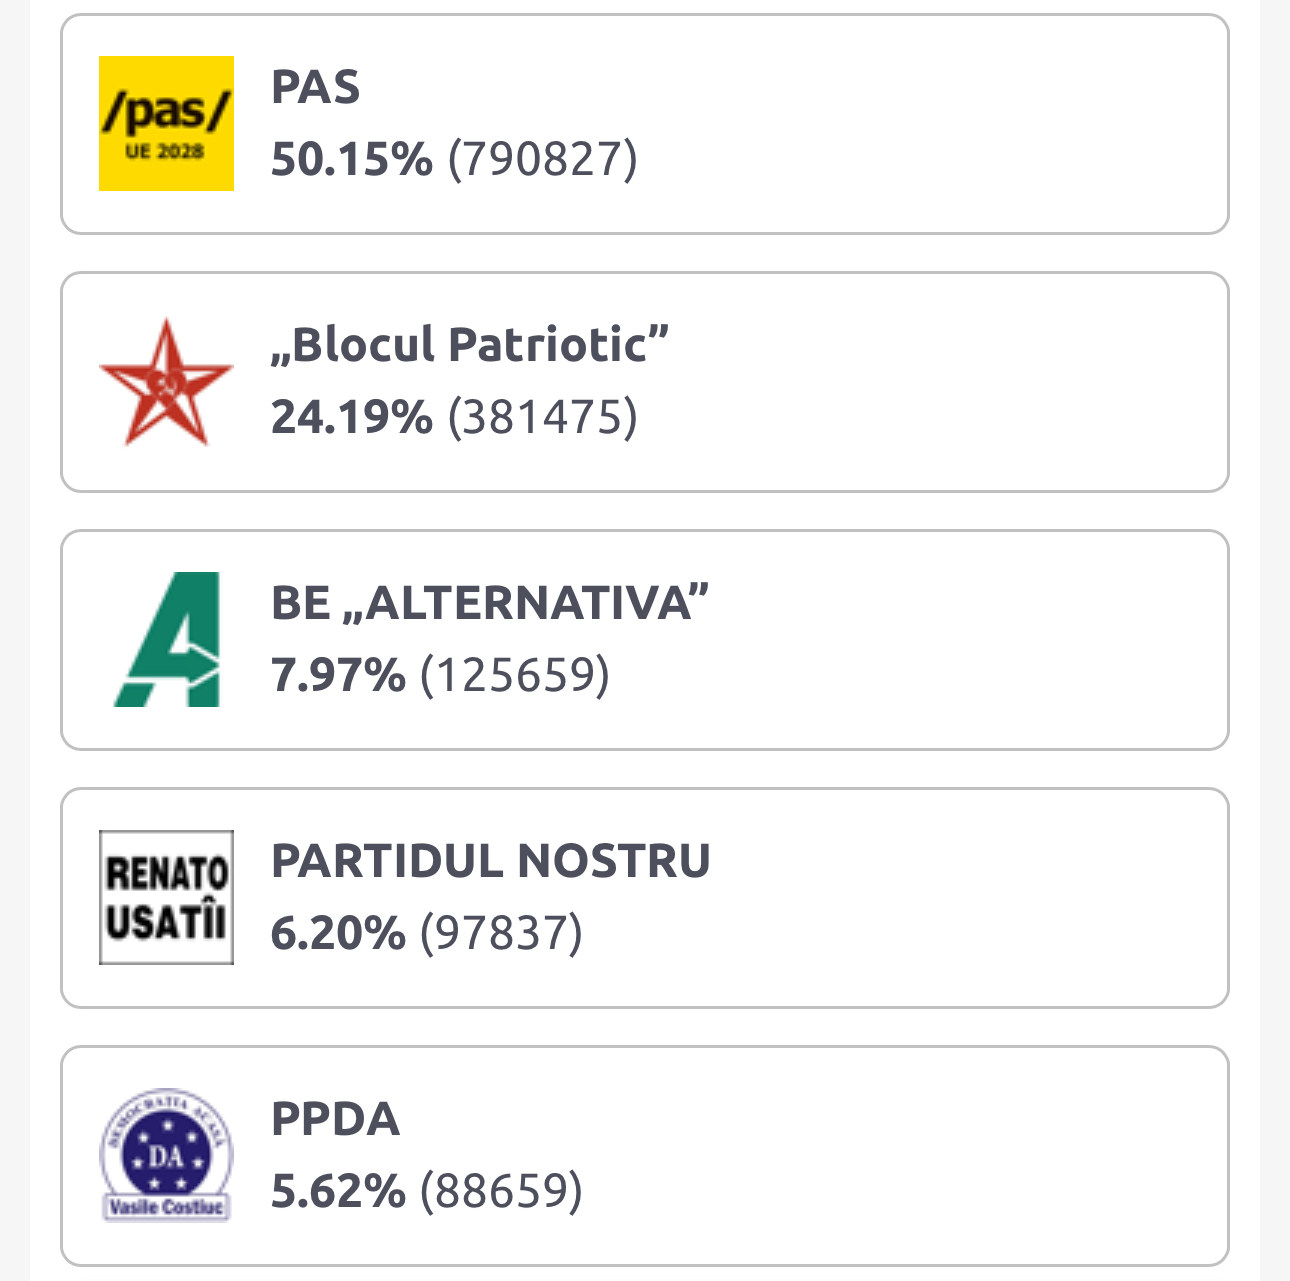
Task: Select the PPDA name heading
Action: (335, 1119)
